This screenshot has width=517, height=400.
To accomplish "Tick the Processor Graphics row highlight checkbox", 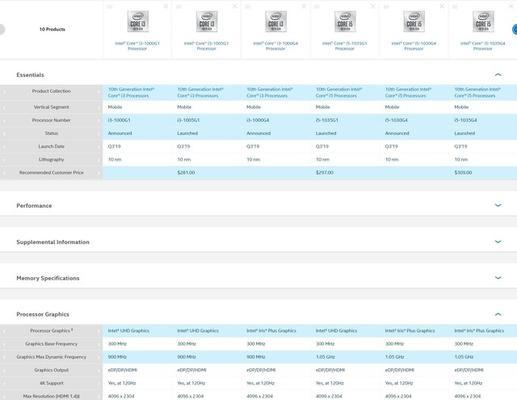I will 4,331.
